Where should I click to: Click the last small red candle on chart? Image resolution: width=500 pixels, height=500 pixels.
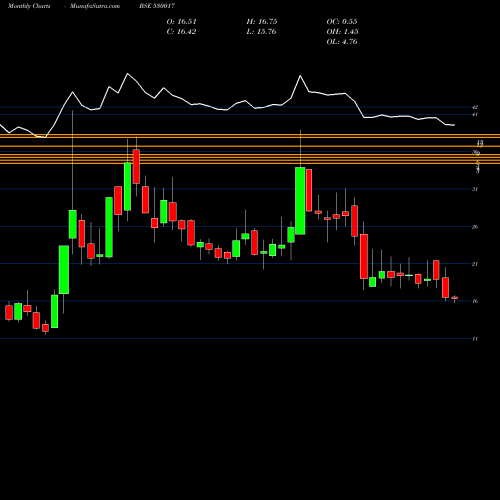point(455,298)
